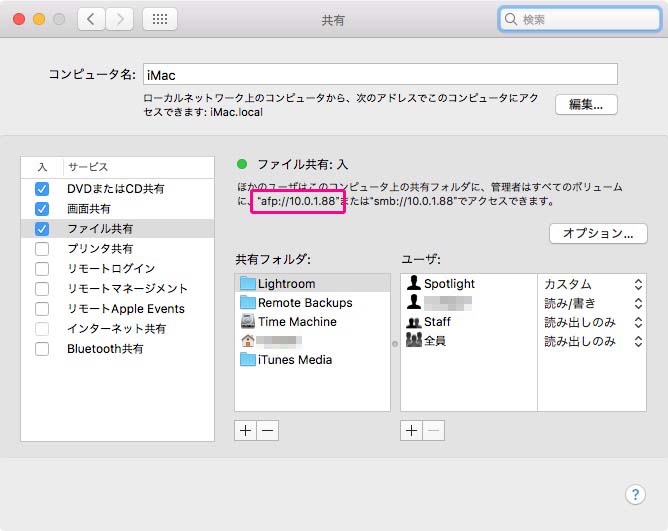The width and height of the screenshot is (668, 531).
Task: Remove shared folder with minus button
Action: coord(268,430)
